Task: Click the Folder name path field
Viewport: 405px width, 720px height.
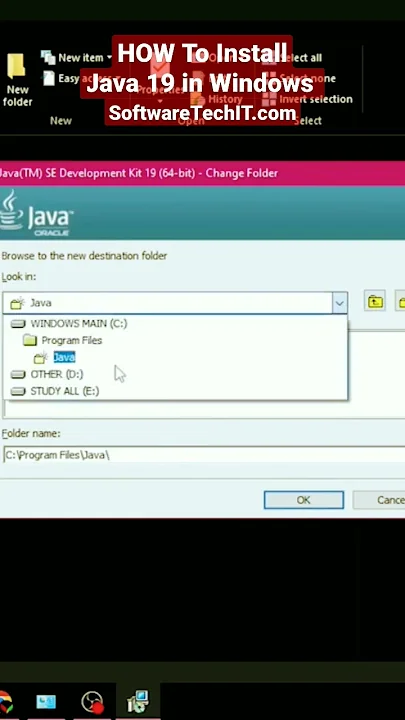Action: tap(204, 455)
